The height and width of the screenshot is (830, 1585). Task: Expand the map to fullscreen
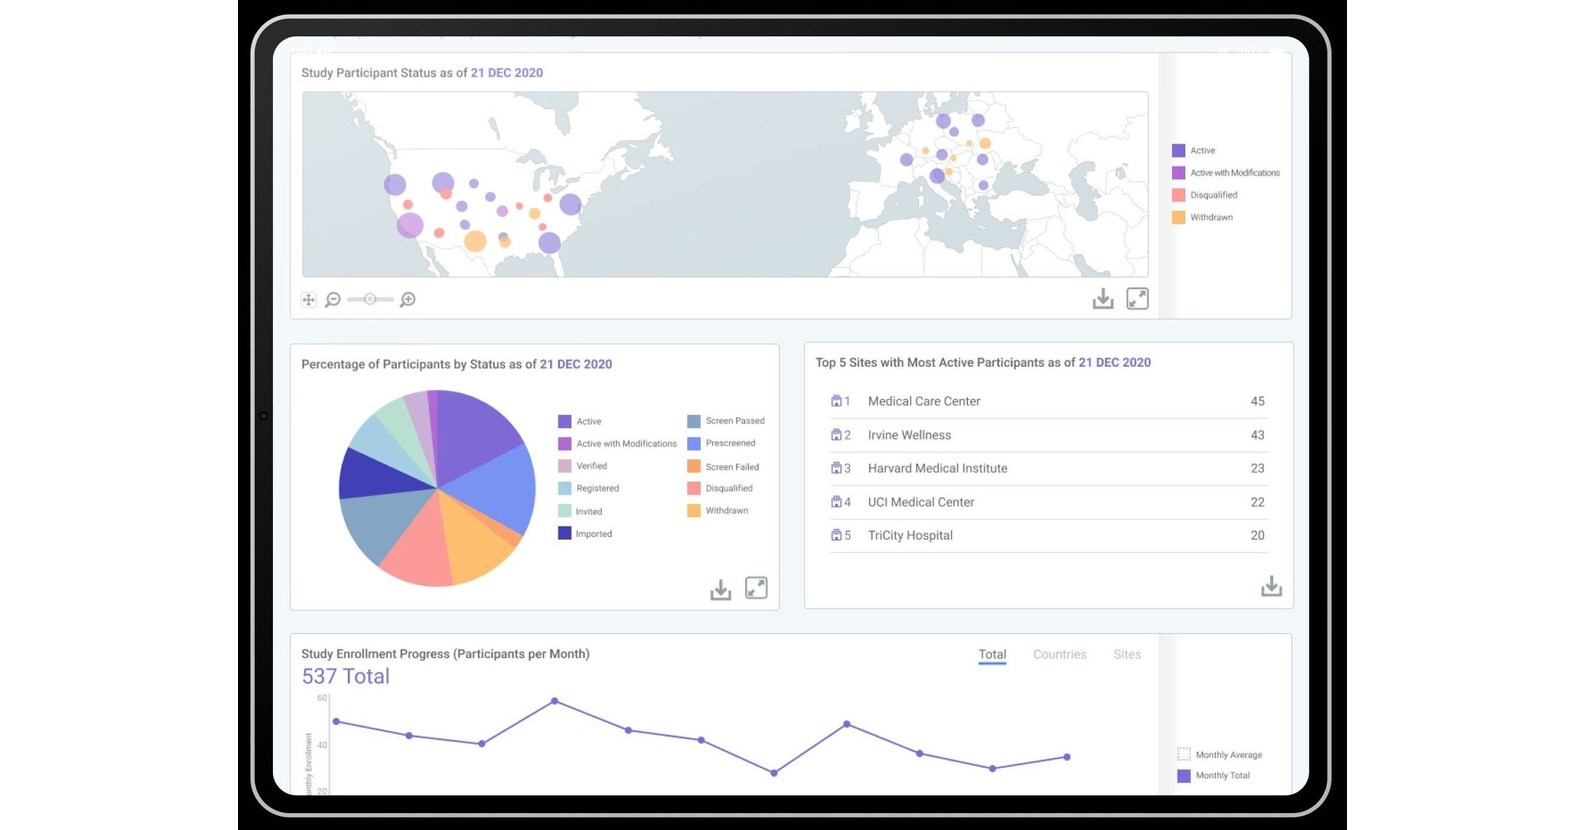1138,299
